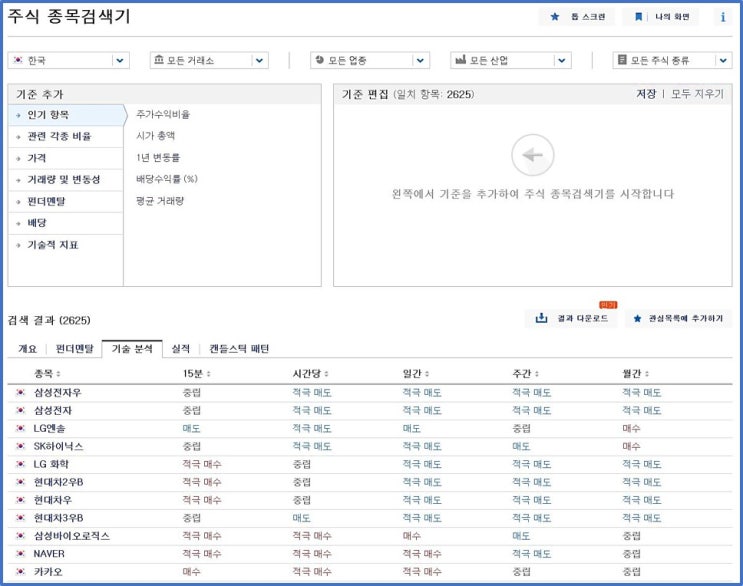Viewport: 743px width, 586px height.
Task: Select the 기술 분석 tab
Action: click(132, 349)
